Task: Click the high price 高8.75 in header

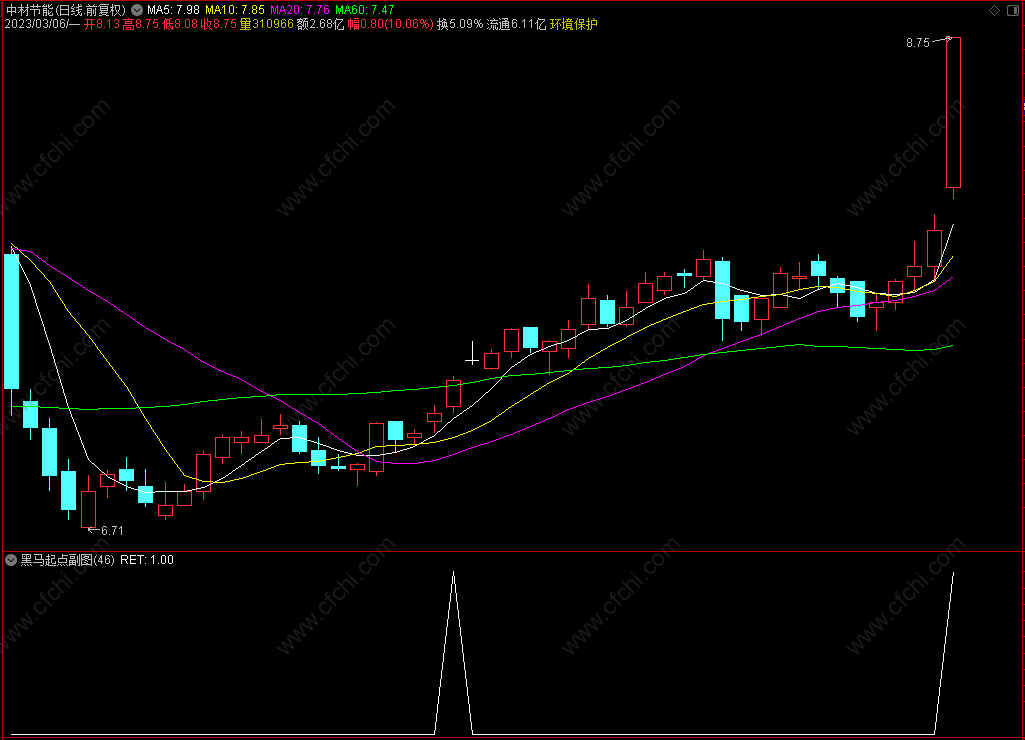Action: pyautogui.click(x=141, y=24)
